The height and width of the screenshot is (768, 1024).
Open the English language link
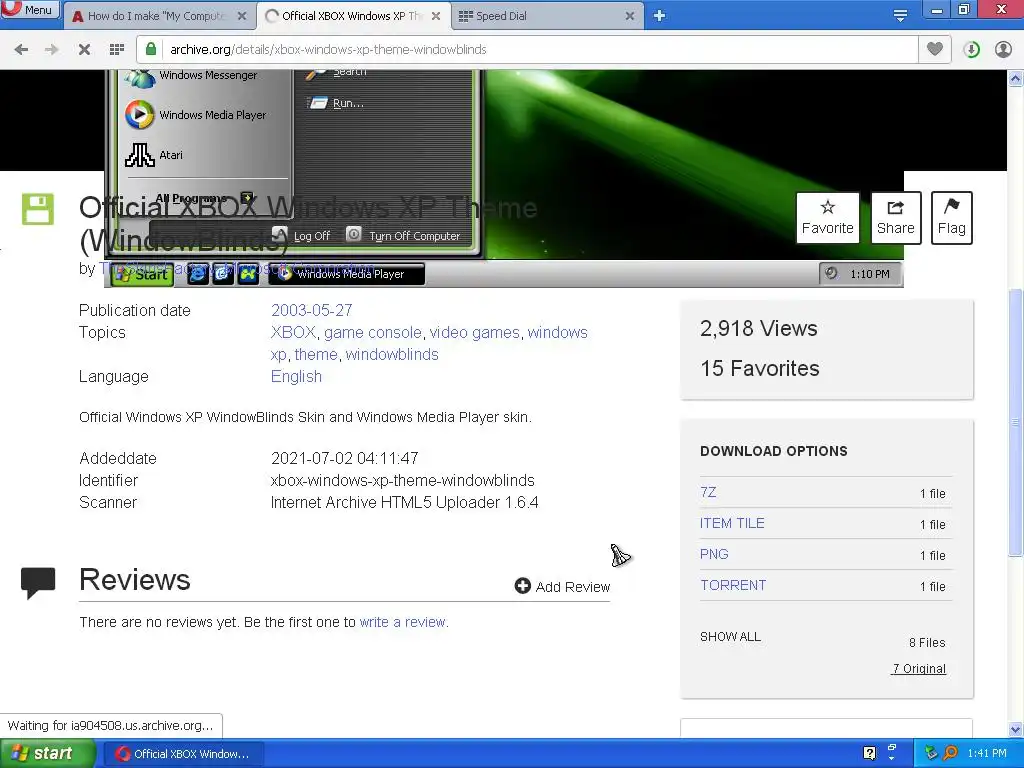click(296, 377)
